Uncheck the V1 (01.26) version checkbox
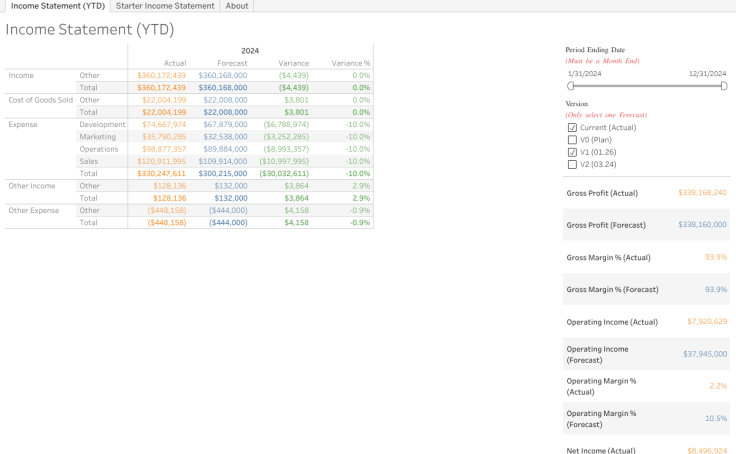Image resolution: width=736 pixels, height=454 pixels. pyautogui.click(x=572, y=152)
